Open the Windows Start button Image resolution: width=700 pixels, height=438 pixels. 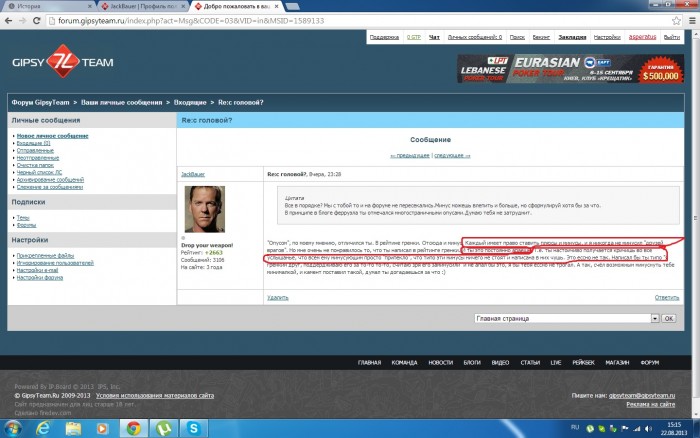(x=12, y=429)
